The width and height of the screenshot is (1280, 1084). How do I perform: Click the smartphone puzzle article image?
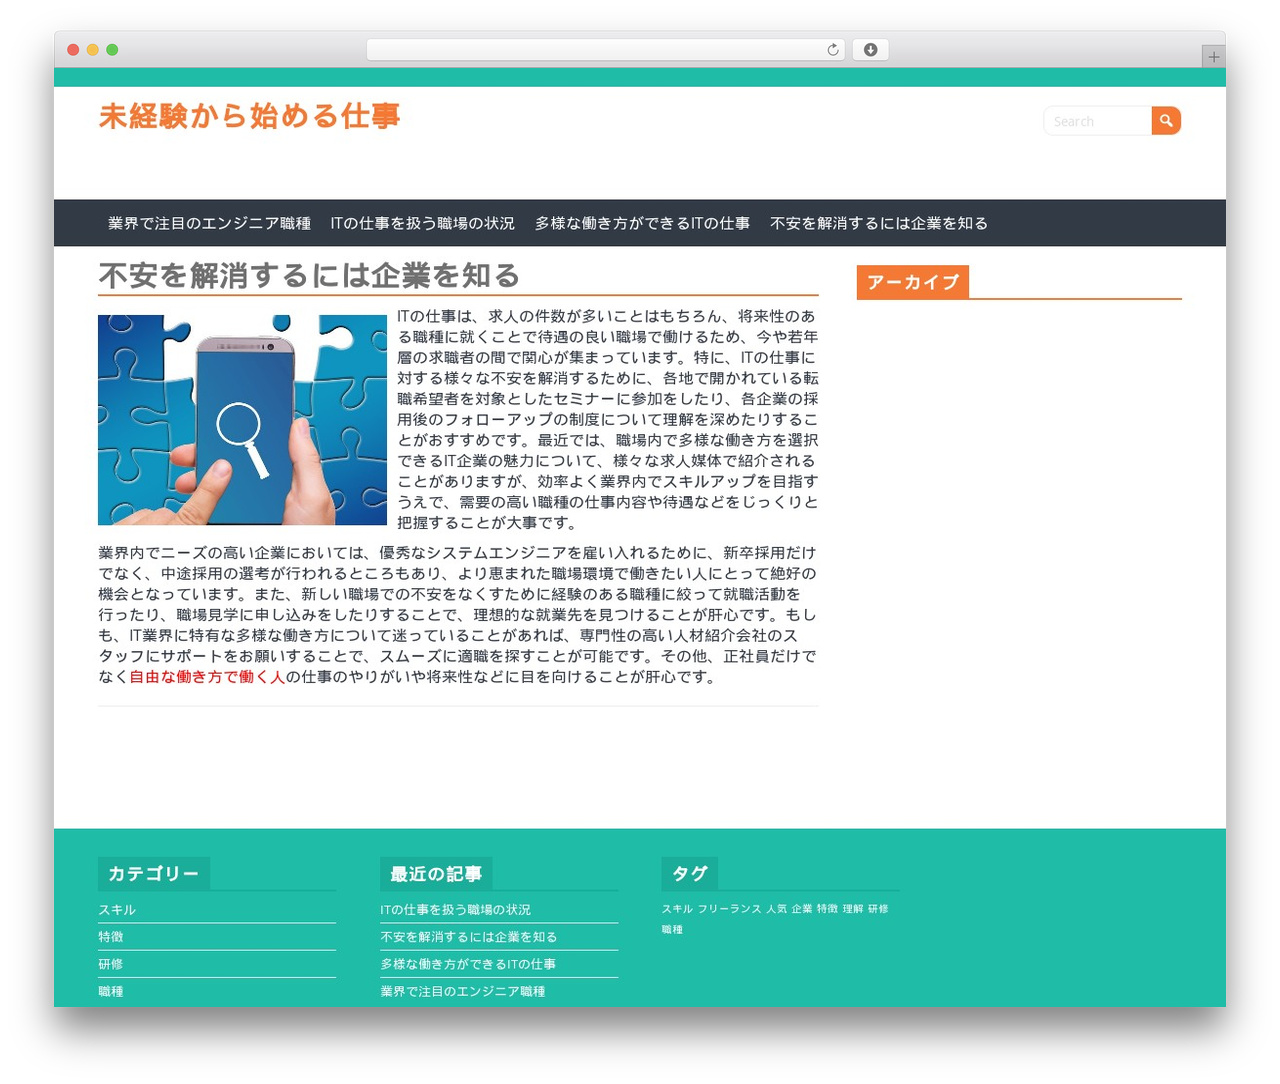coord(242,420)
